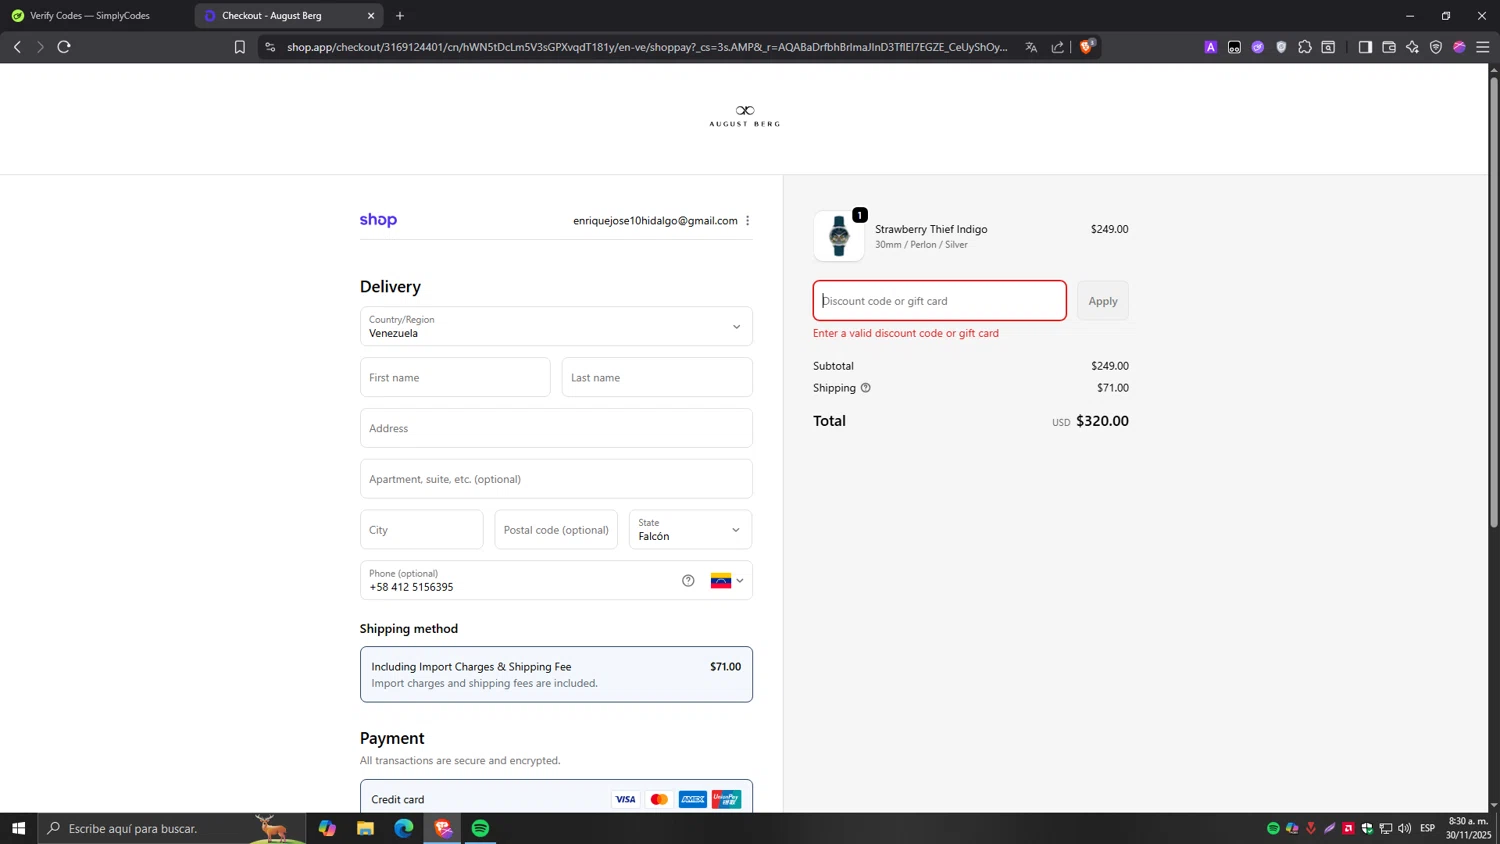Open the Copilot icon in the taskbar
The image size is (1500, 844).
(327, 828)
